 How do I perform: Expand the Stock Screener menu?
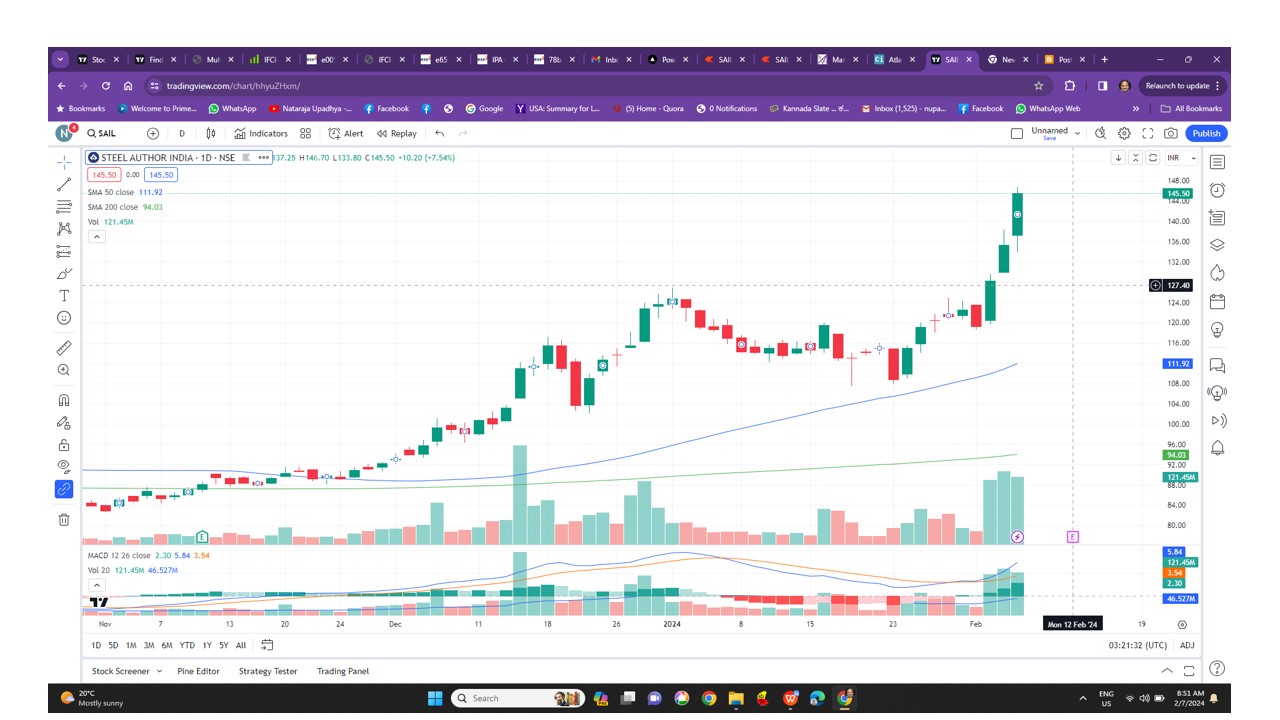pos(126,671)
